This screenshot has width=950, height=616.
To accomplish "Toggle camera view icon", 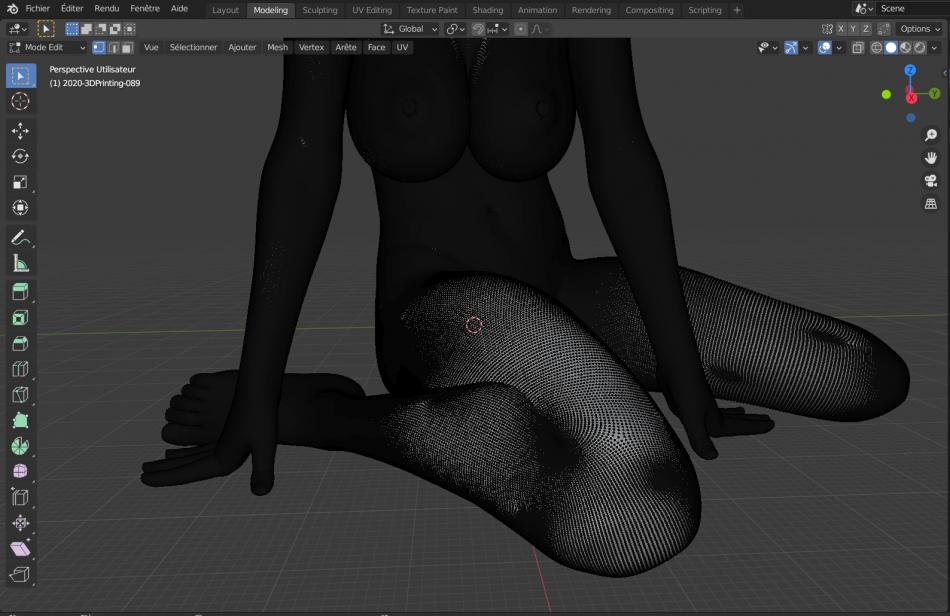I will click(931, 181).
